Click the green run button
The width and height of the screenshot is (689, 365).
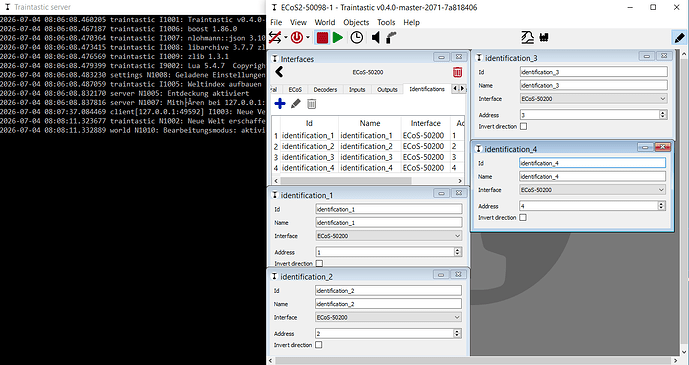tap(337, 38)
